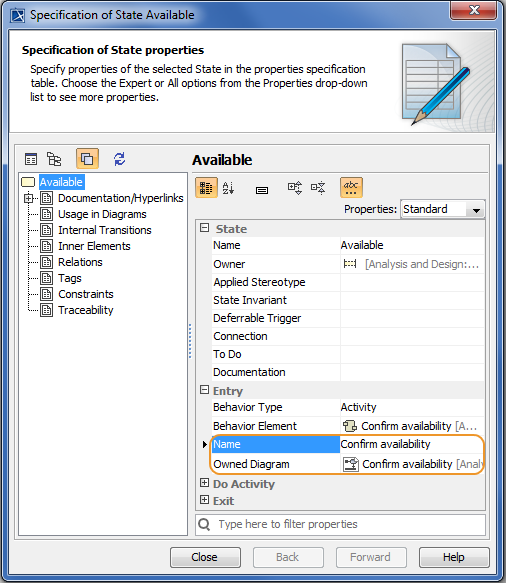Open Traceability tree item

tap(86, 310)
